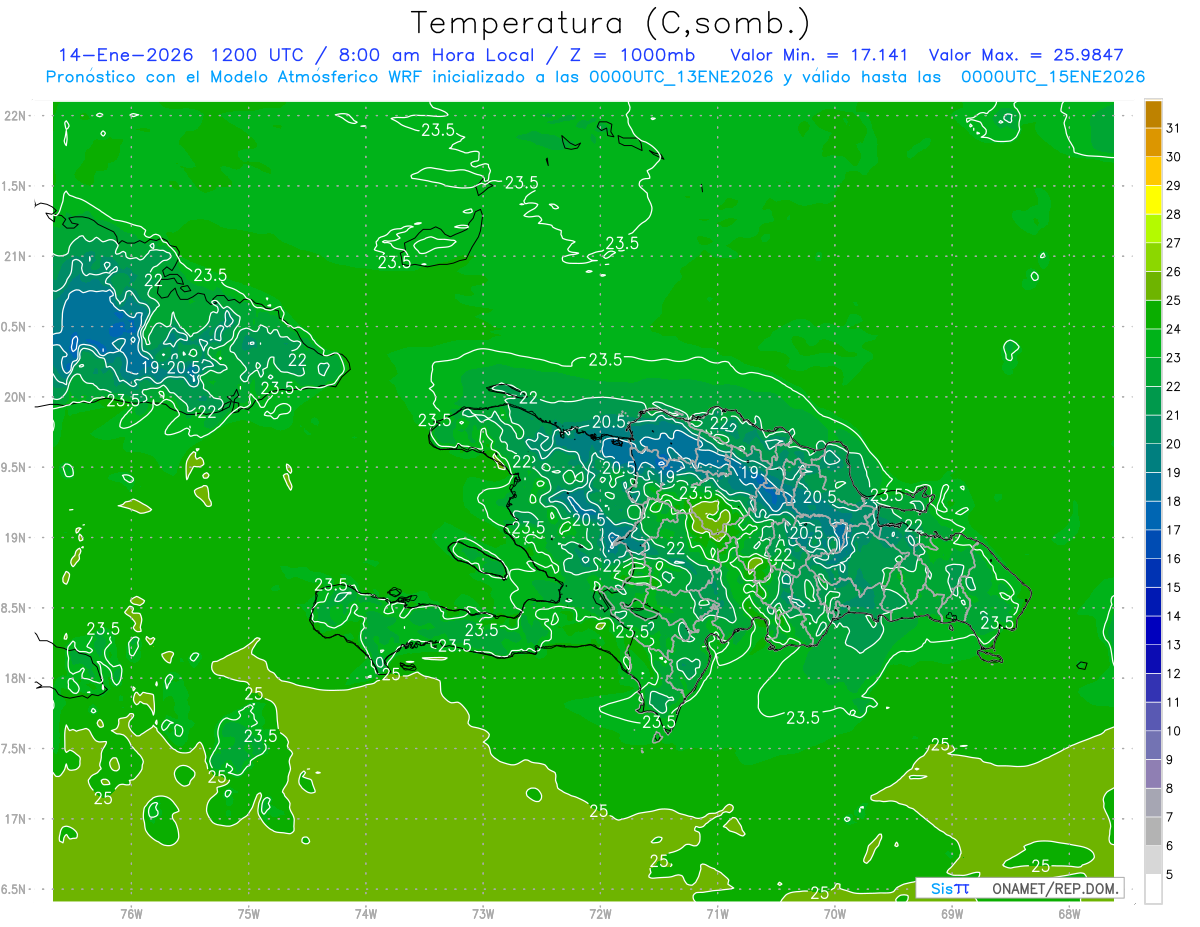Viewport: 1200px width, 927px height.
Task: Click colorbar legend value 9
Action: pos(1170,760)
